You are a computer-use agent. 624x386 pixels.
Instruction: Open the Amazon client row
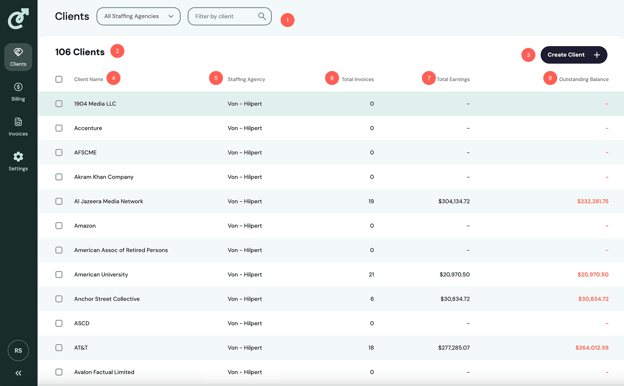[85, 226]
